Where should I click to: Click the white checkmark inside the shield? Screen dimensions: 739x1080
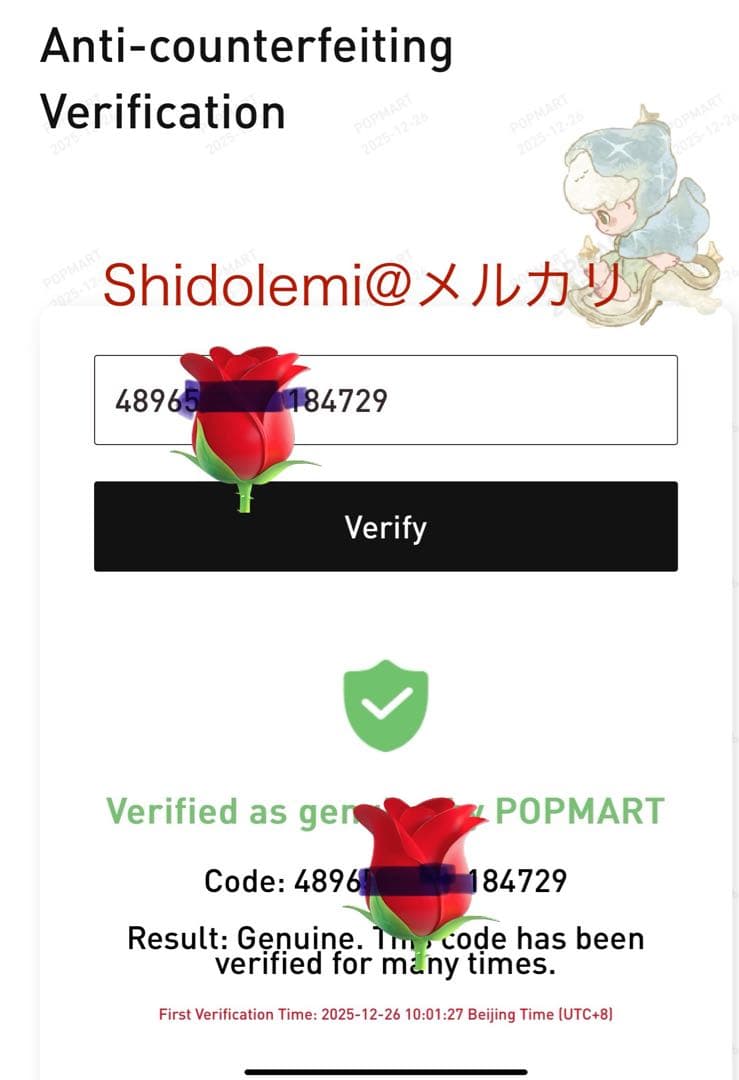tap(386, 704)
